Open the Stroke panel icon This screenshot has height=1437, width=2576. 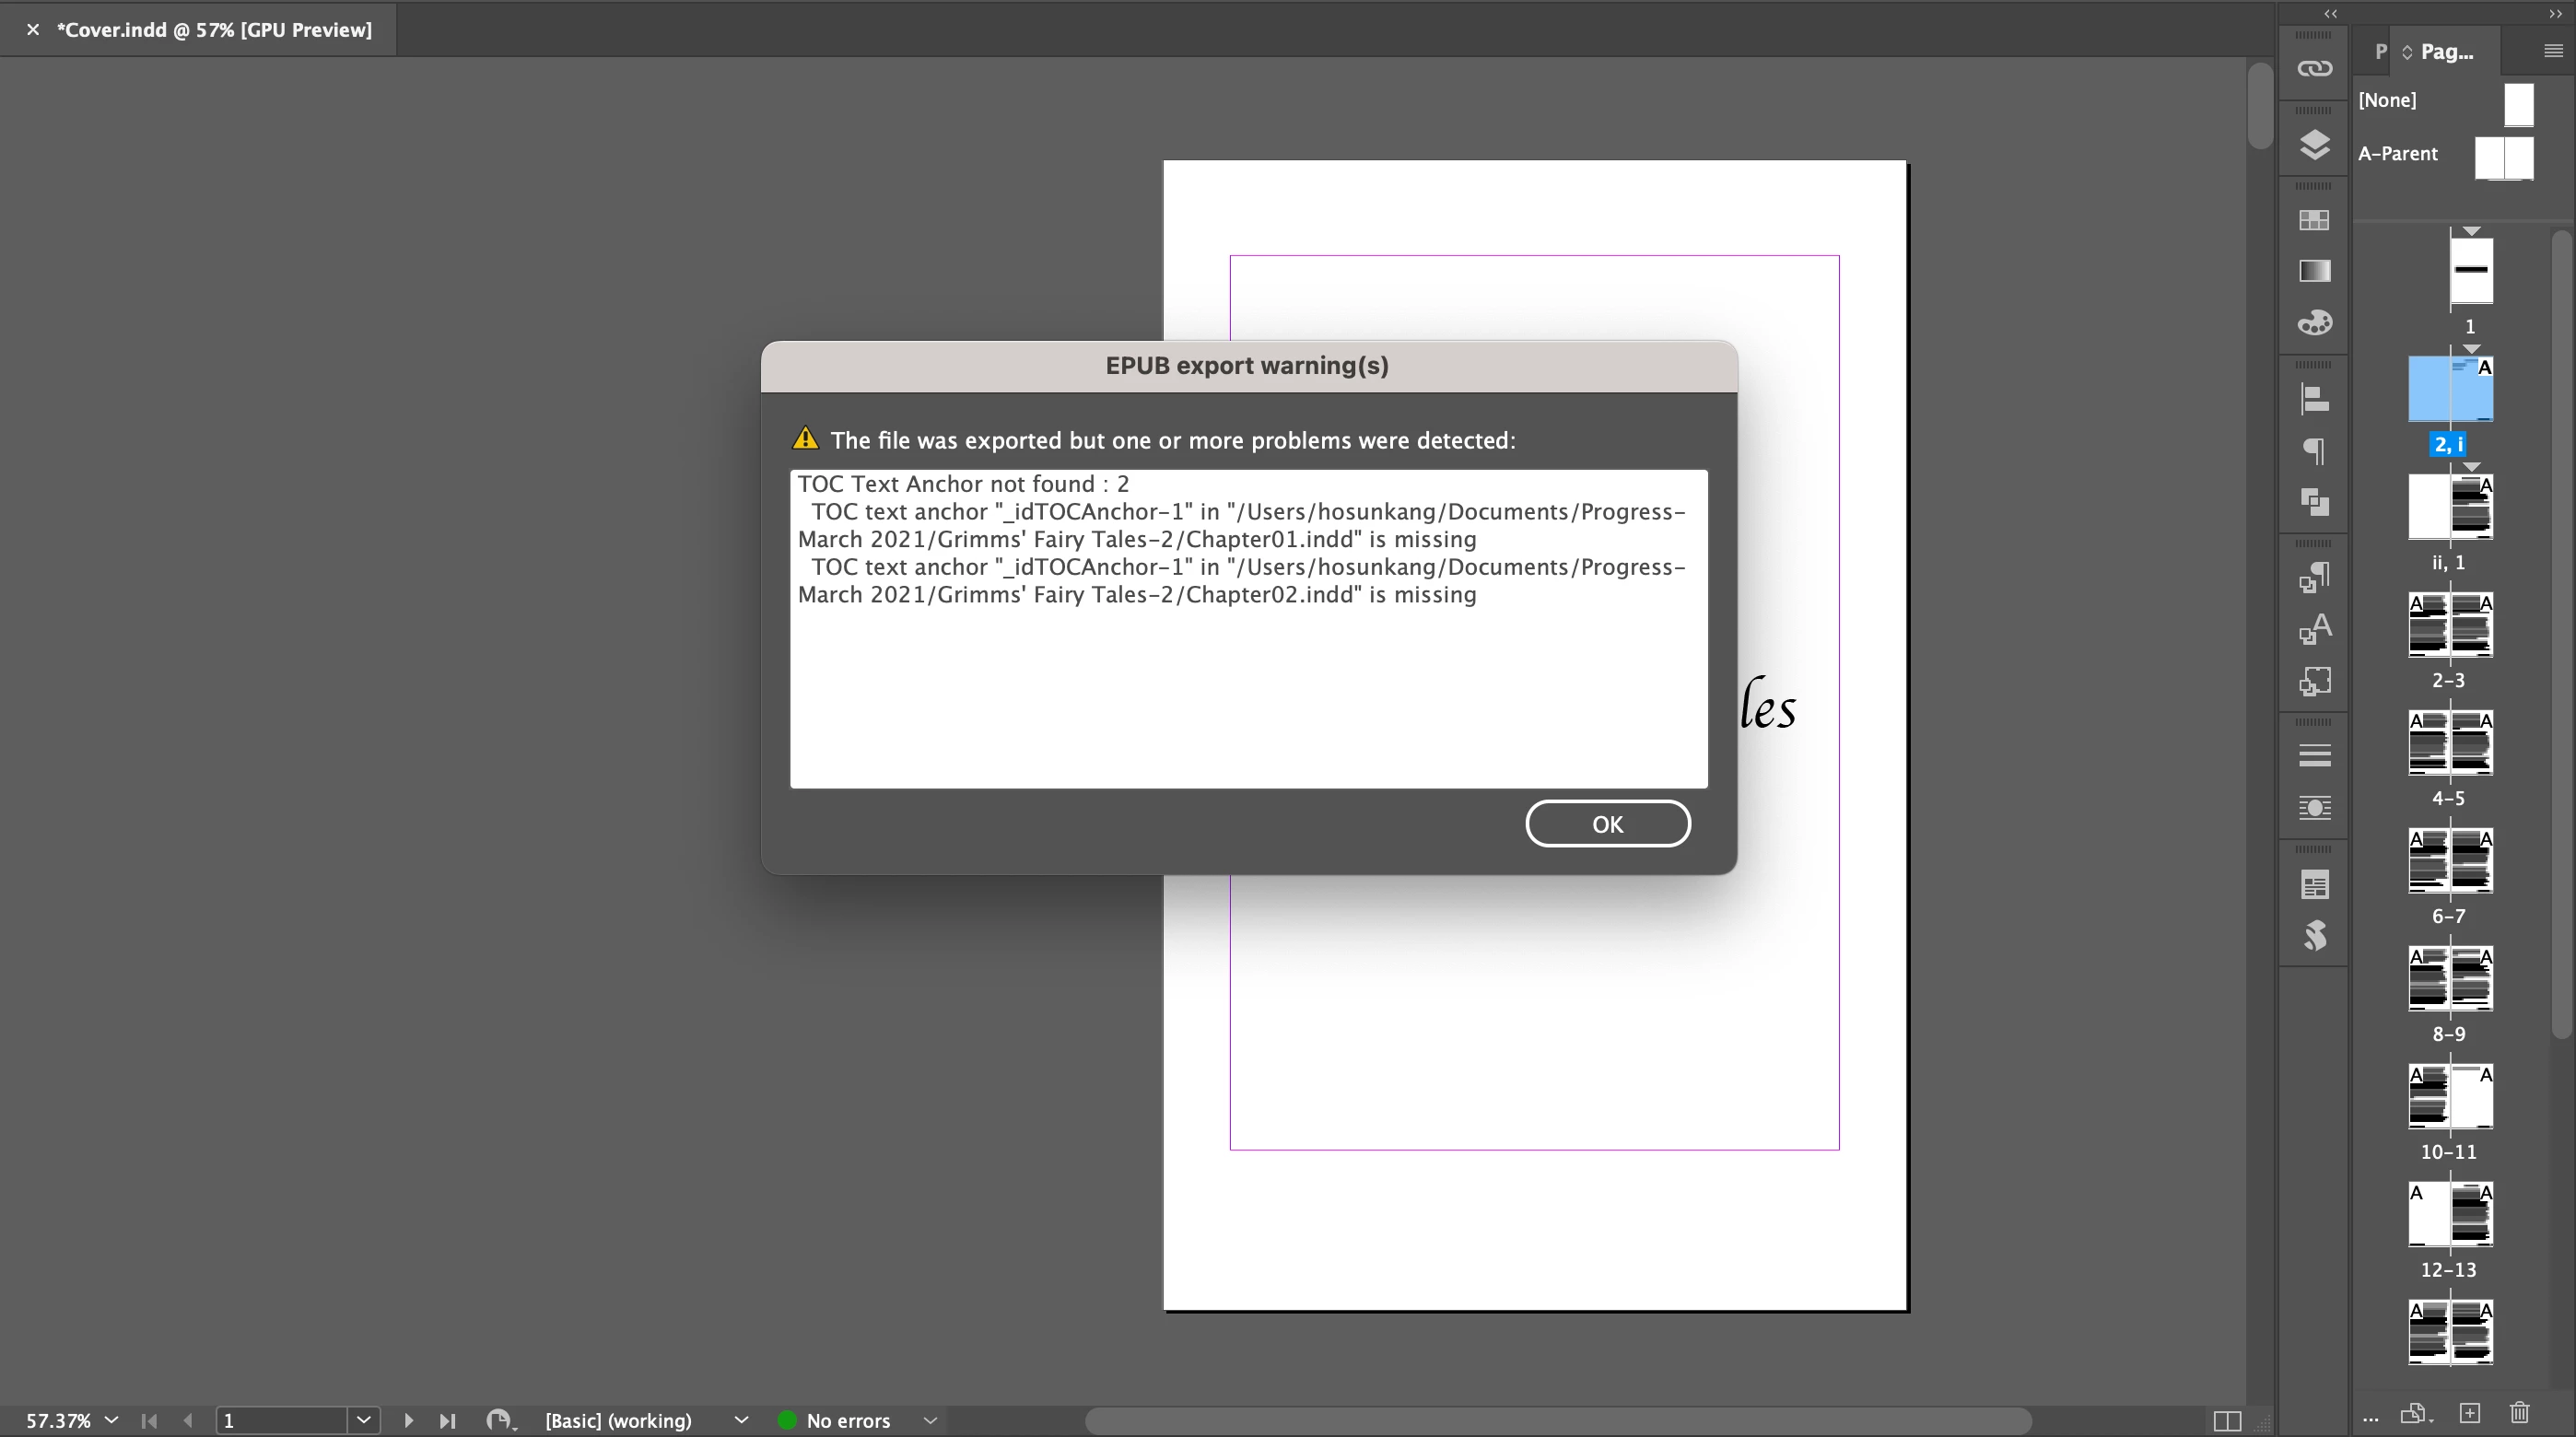2314,755
